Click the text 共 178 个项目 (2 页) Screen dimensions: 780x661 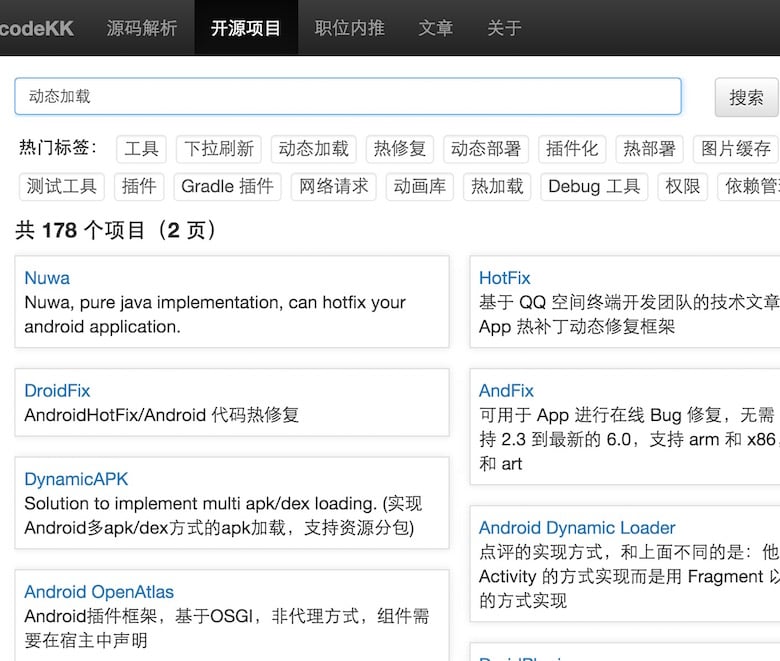click(x=115, y=230)
